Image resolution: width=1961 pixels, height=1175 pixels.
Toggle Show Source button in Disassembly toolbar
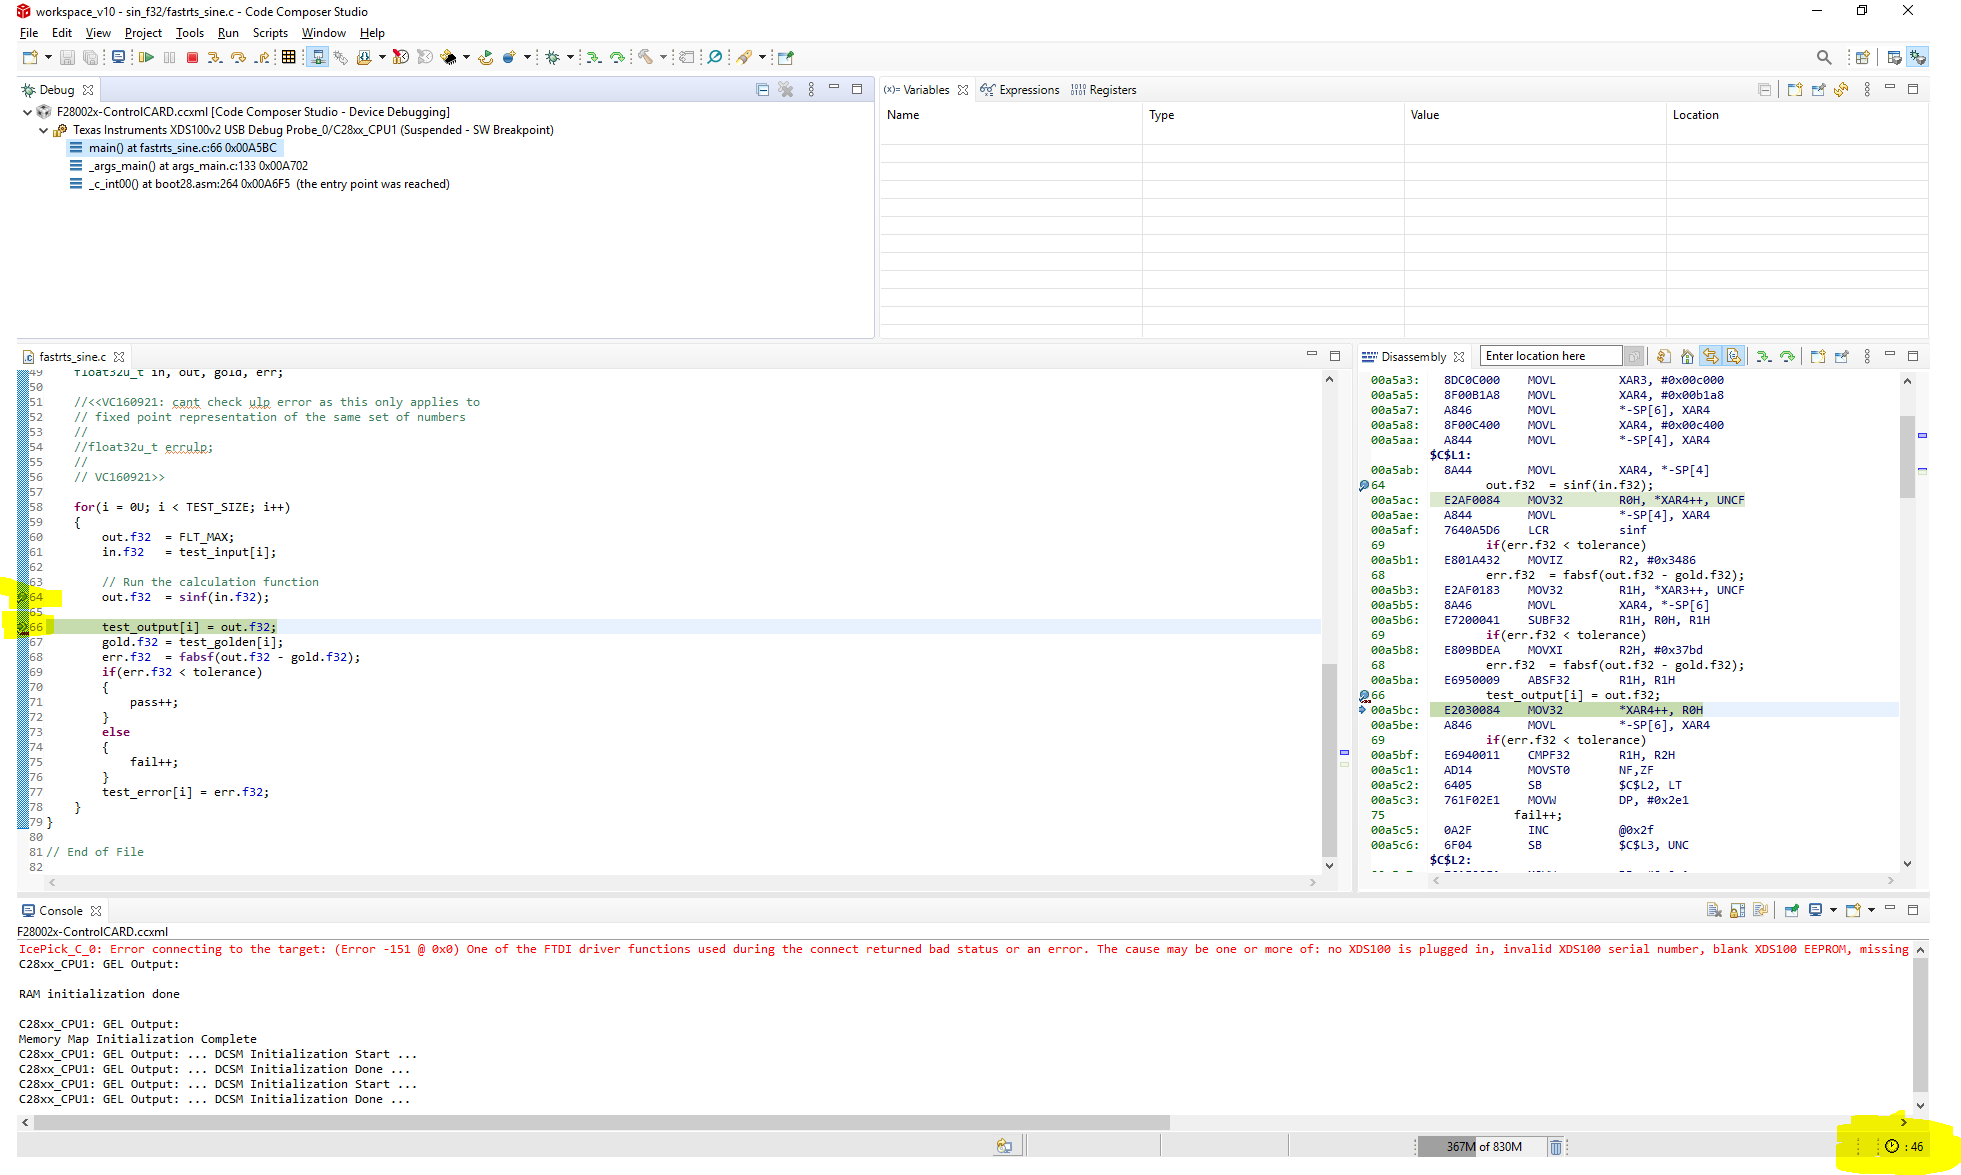coord(1734,357)
